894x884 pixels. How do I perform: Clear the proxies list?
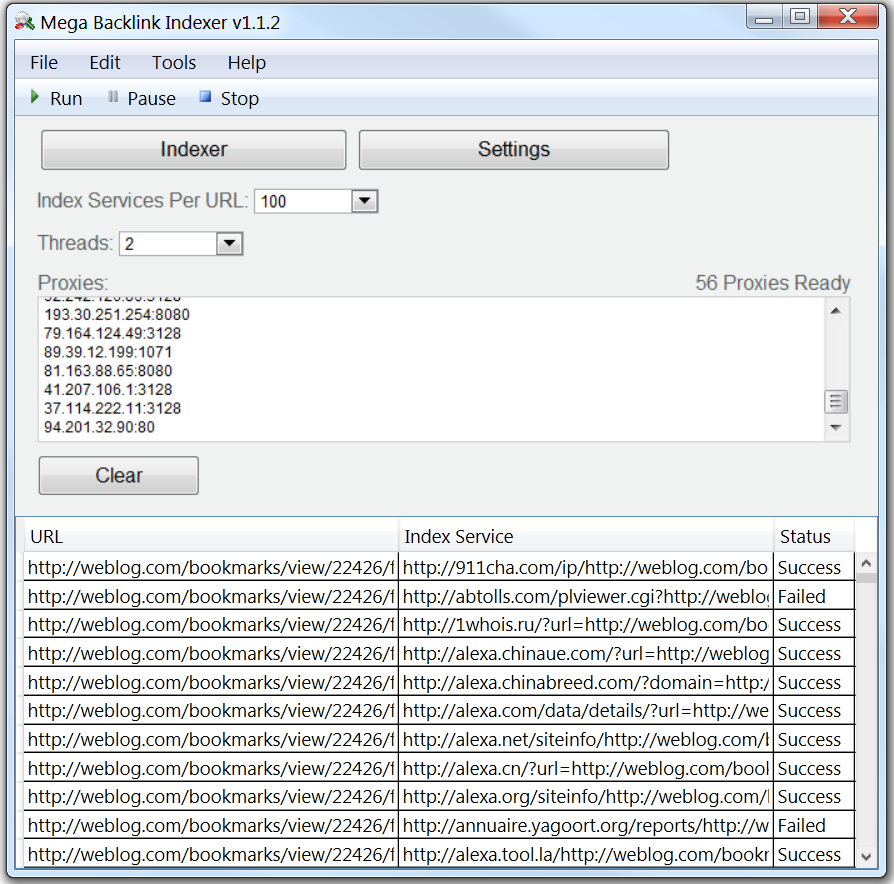[x=118, y=475]
